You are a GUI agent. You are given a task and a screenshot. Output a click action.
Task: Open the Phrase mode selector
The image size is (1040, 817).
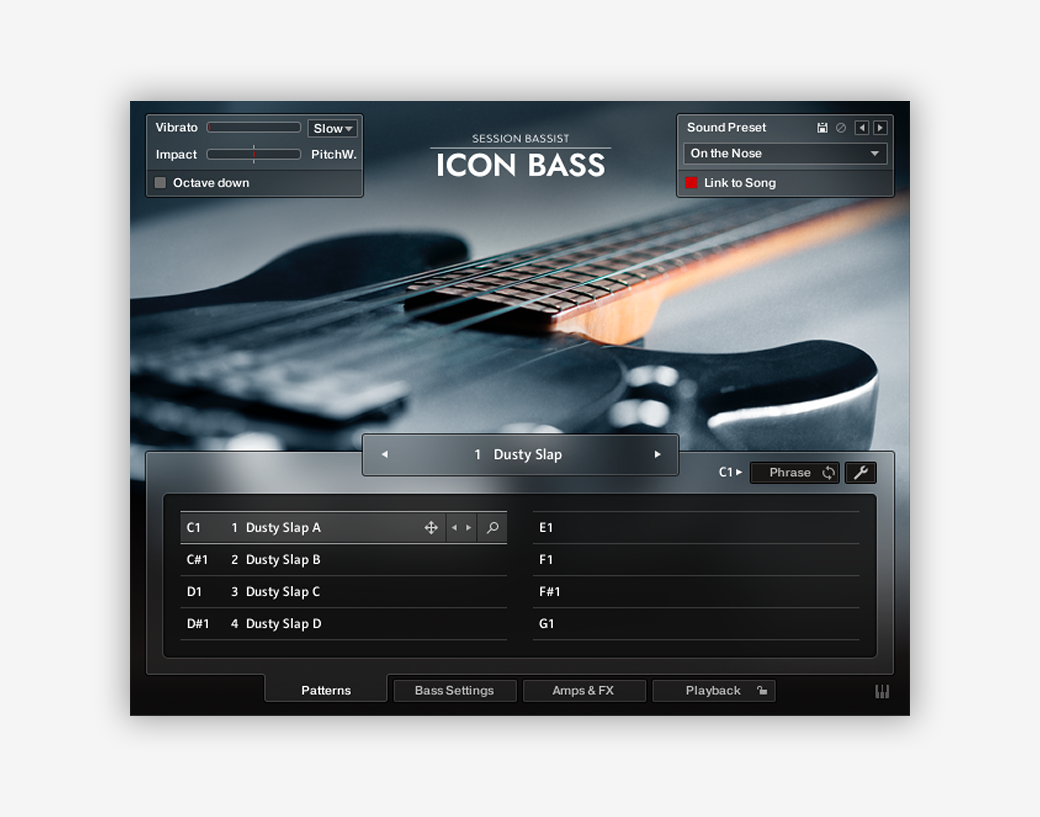[795, 472]
